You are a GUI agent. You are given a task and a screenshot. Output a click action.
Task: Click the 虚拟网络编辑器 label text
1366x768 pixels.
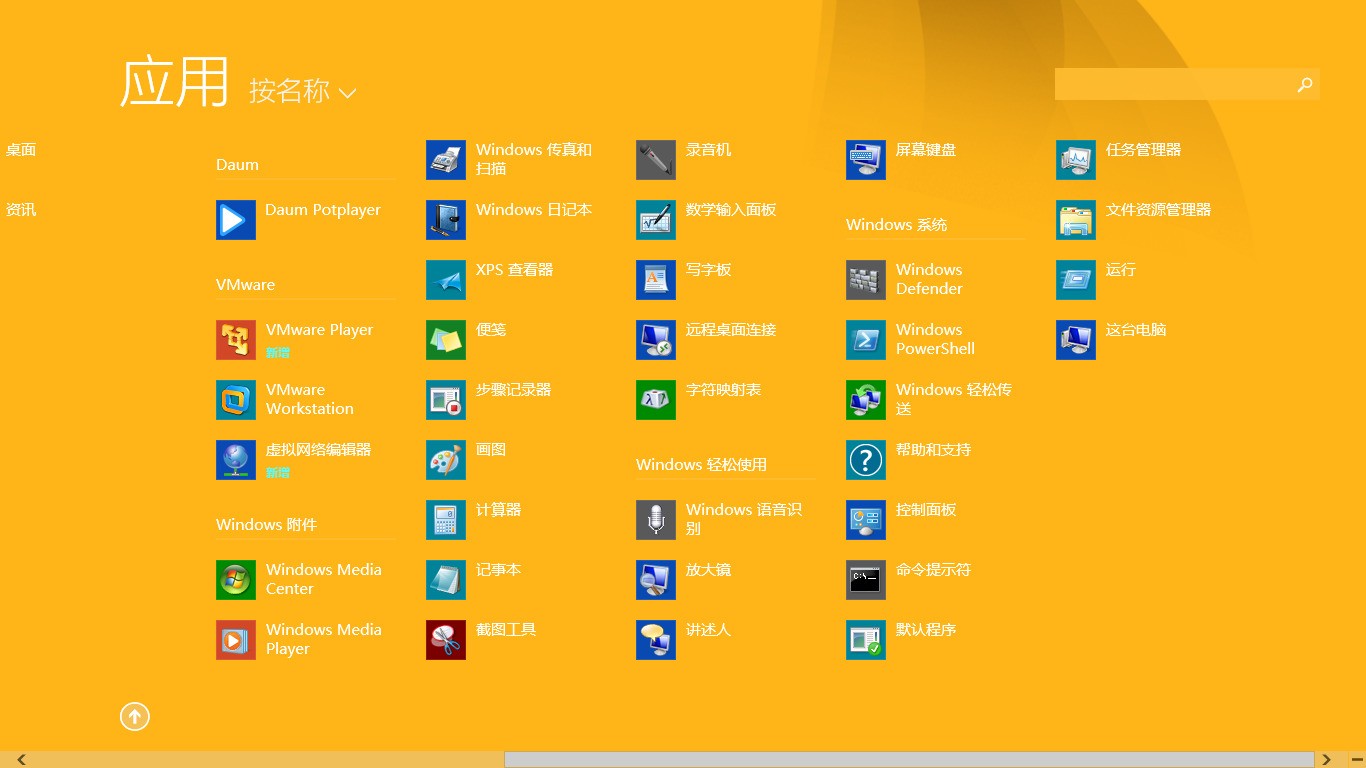[x=318, y=450]
